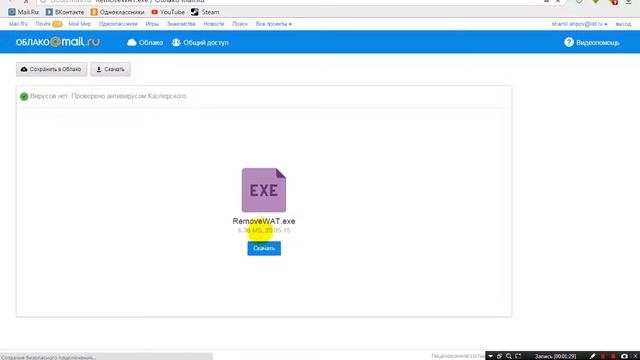
Task: Open the Mail.Ru bookmark
Action: point(24,12)
